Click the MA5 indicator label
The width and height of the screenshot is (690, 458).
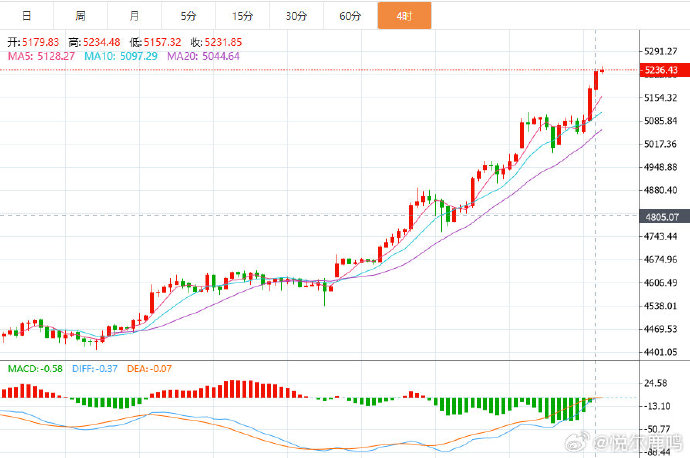42,56
